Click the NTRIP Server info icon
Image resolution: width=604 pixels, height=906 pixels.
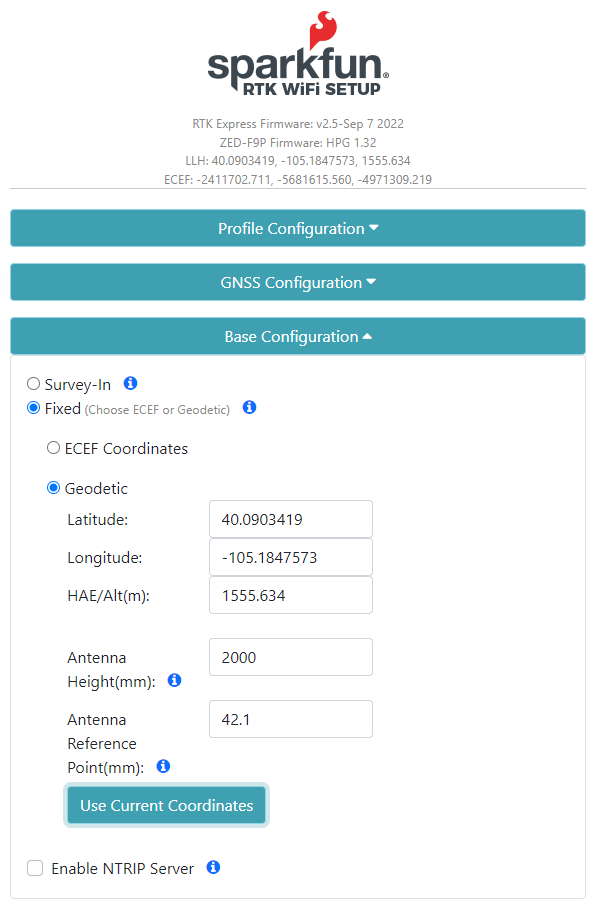tap(213, 868)
